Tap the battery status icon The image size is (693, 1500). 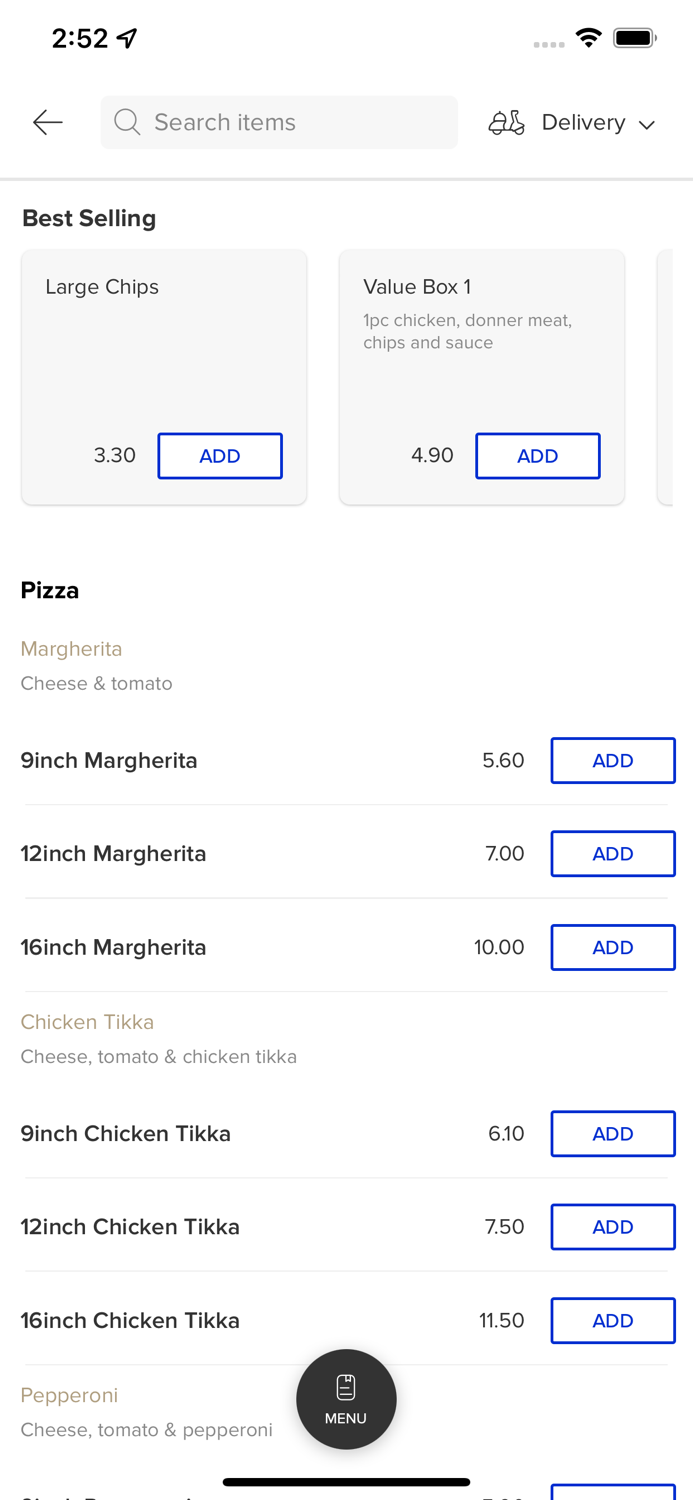(x=635, y=38)
